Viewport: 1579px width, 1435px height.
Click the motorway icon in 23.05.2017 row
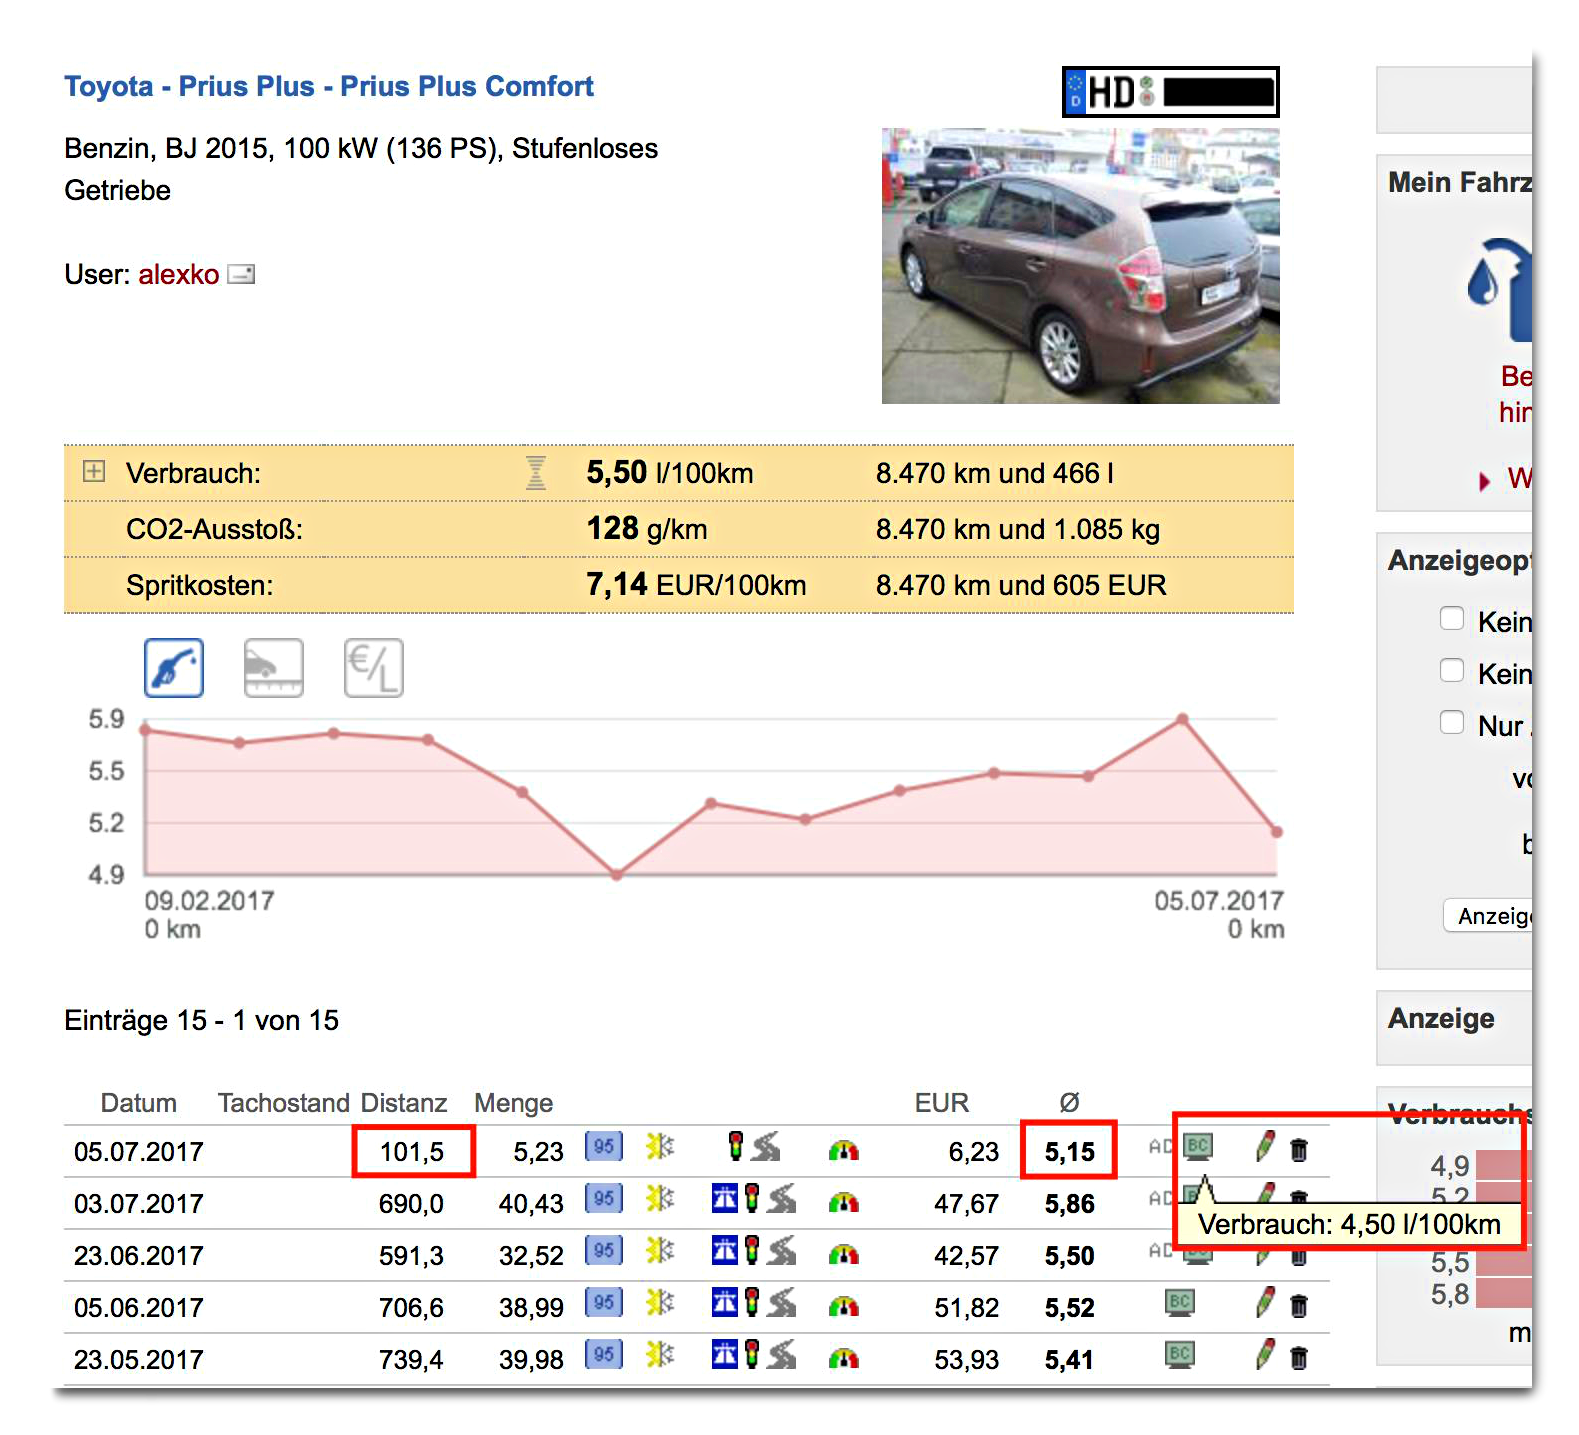725,1354
